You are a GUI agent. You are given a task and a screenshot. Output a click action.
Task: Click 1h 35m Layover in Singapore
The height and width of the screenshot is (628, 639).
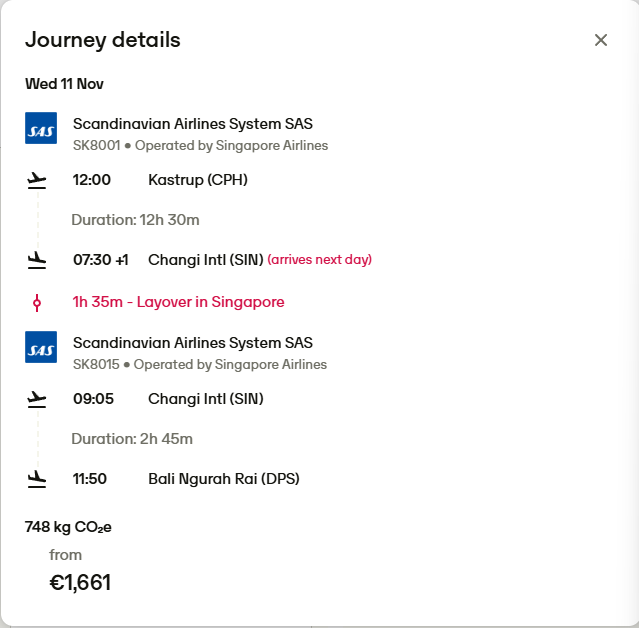point(178,302)
